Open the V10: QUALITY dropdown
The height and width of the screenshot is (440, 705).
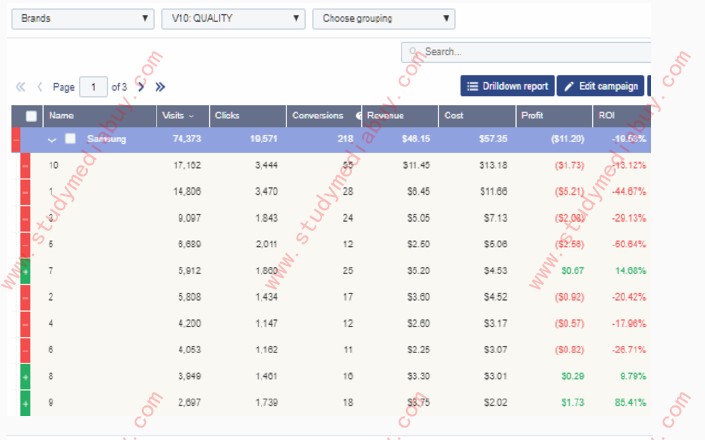coord(233,19)
